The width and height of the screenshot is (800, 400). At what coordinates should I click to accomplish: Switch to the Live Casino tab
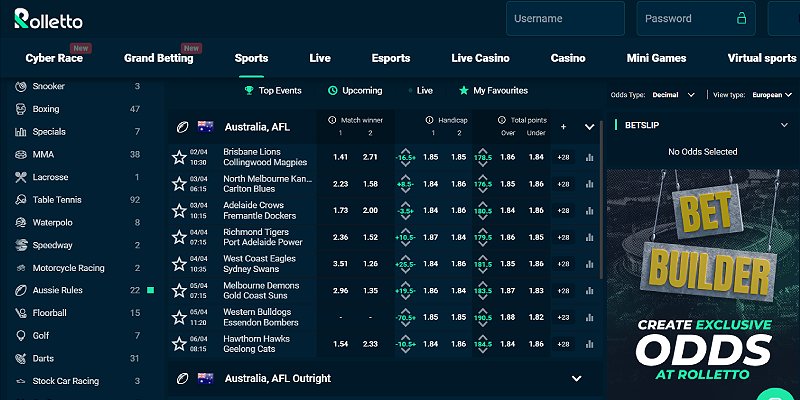480,58
